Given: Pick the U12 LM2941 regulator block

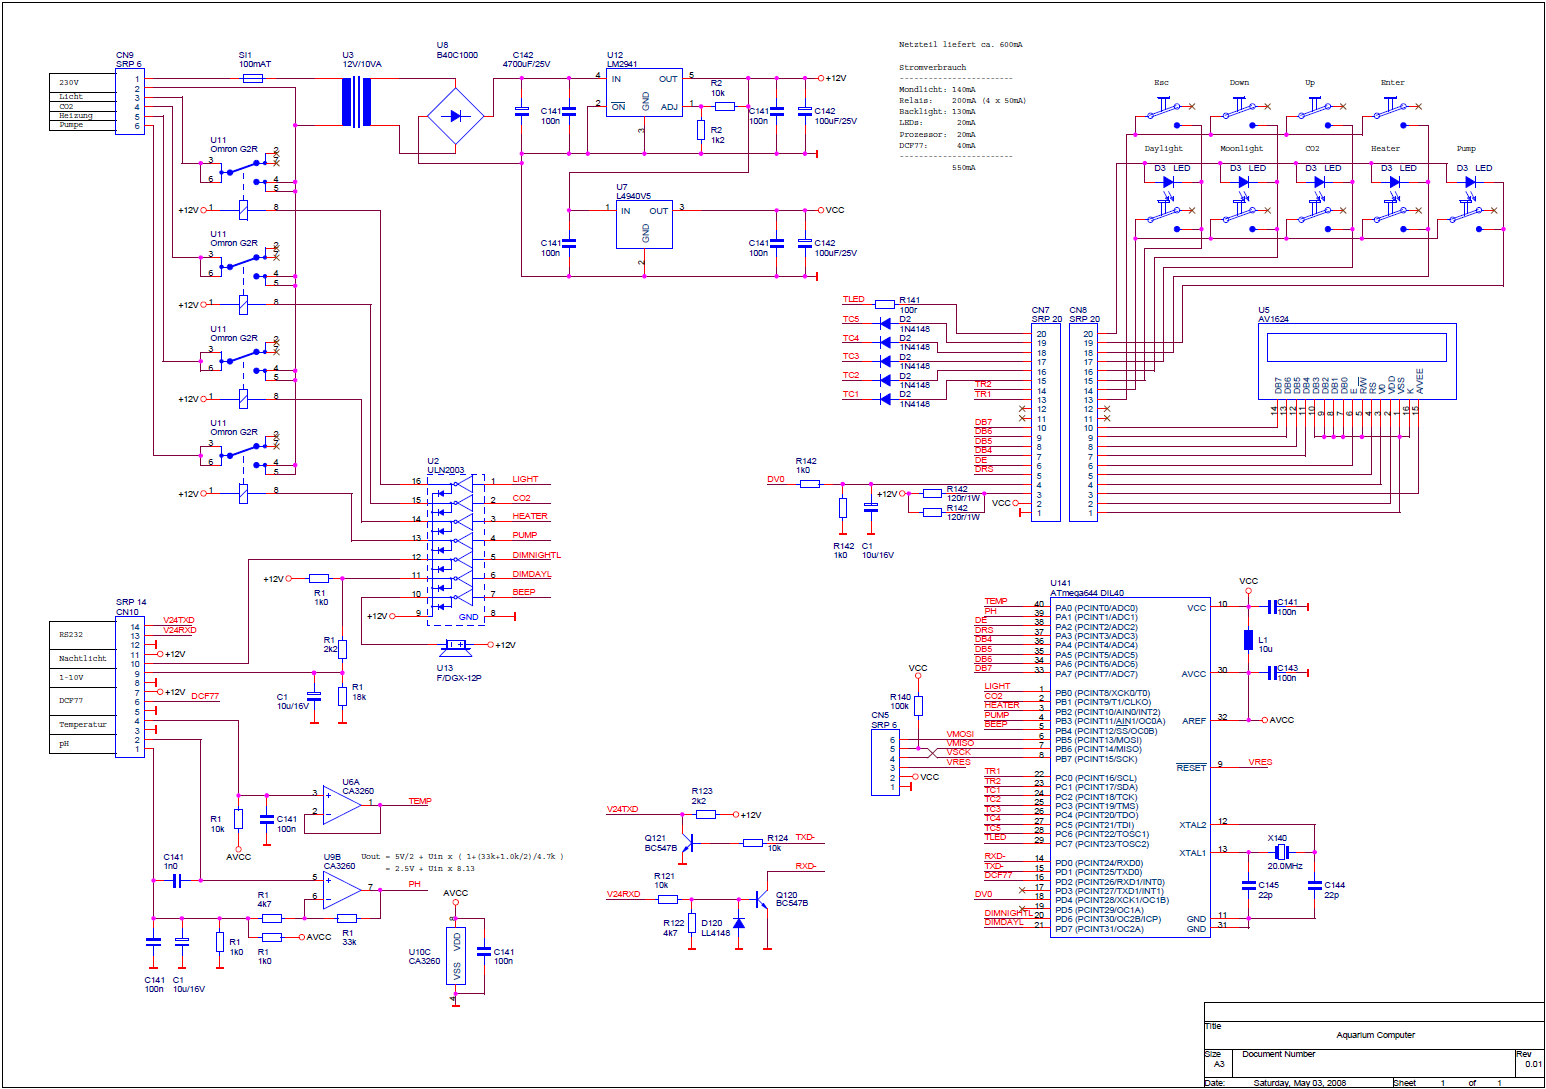Looking at the screenshot, I should [x=644, y=93].
